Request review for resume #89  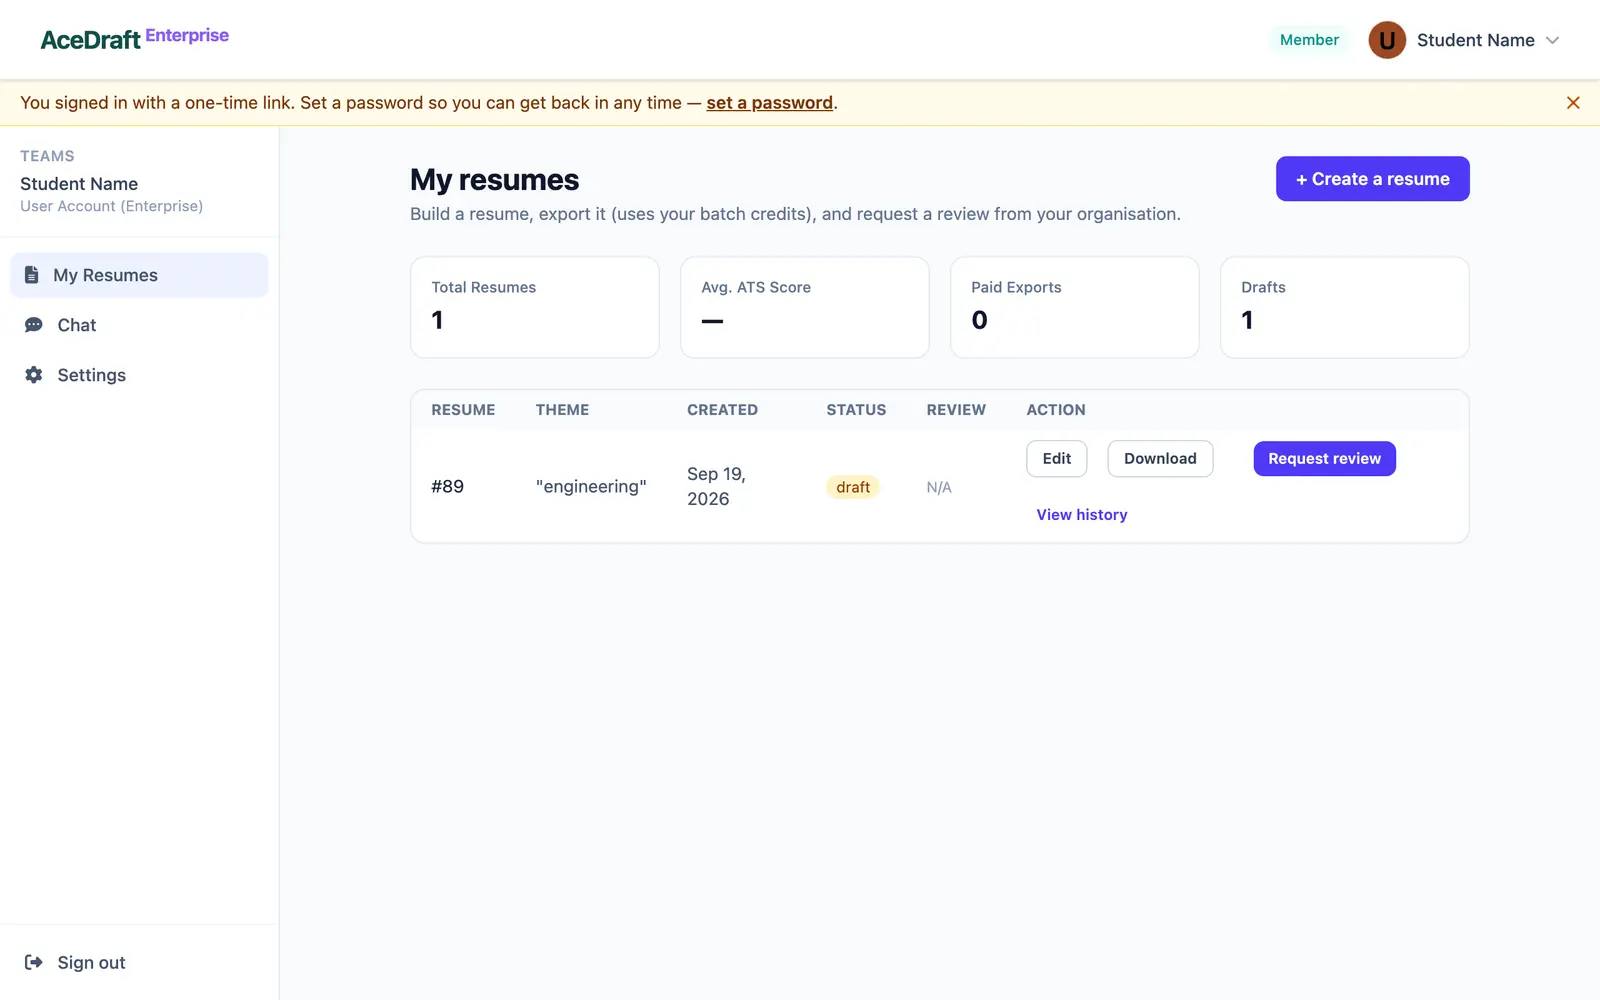[1324, 458]
